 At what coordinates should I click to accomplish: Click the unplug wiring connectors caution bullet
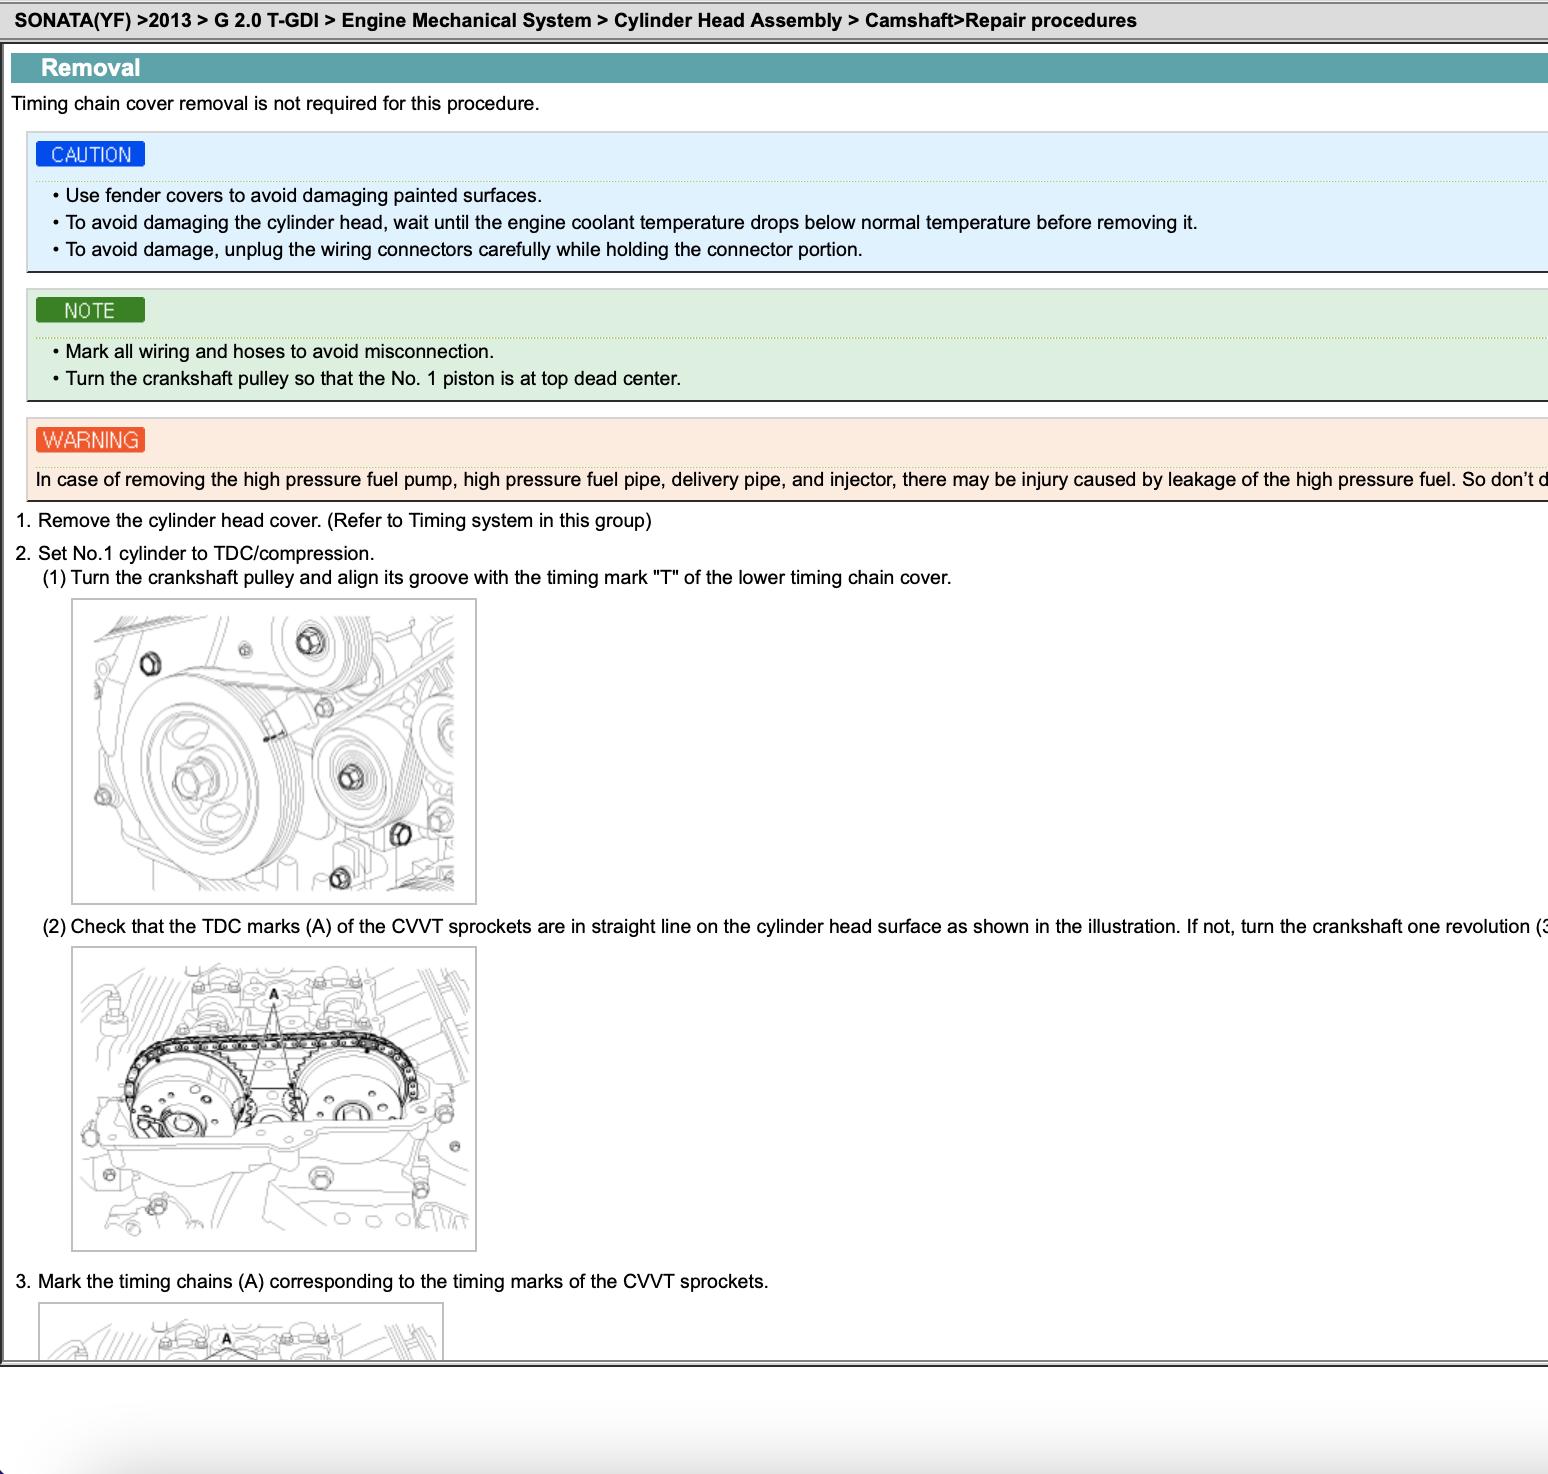(463, 249)
